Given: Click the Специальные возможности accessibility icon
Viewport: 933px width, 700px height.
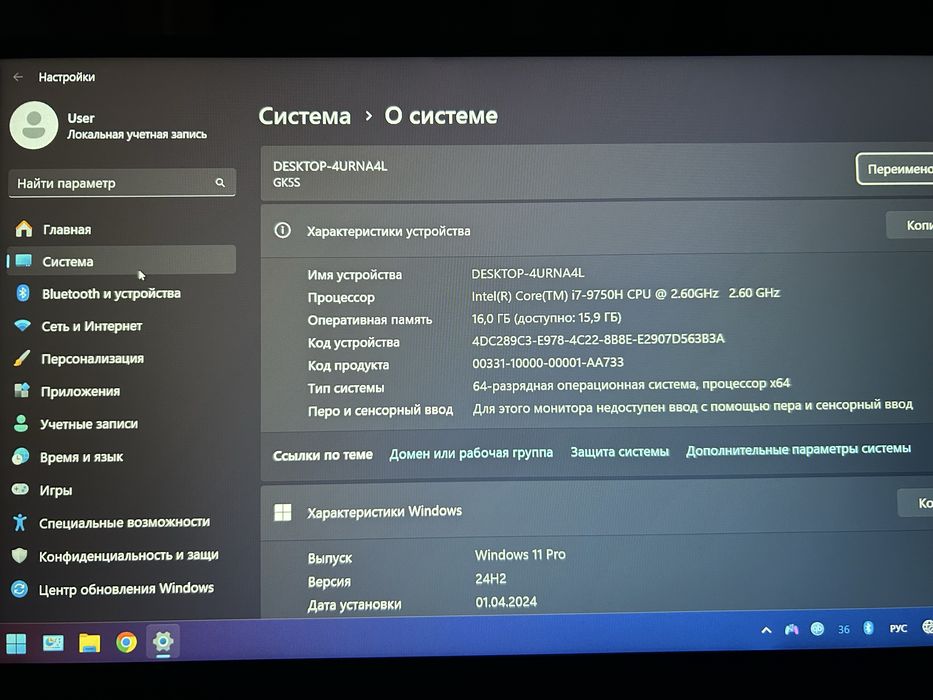Looking at the screenshot, I should coord(20,522).
